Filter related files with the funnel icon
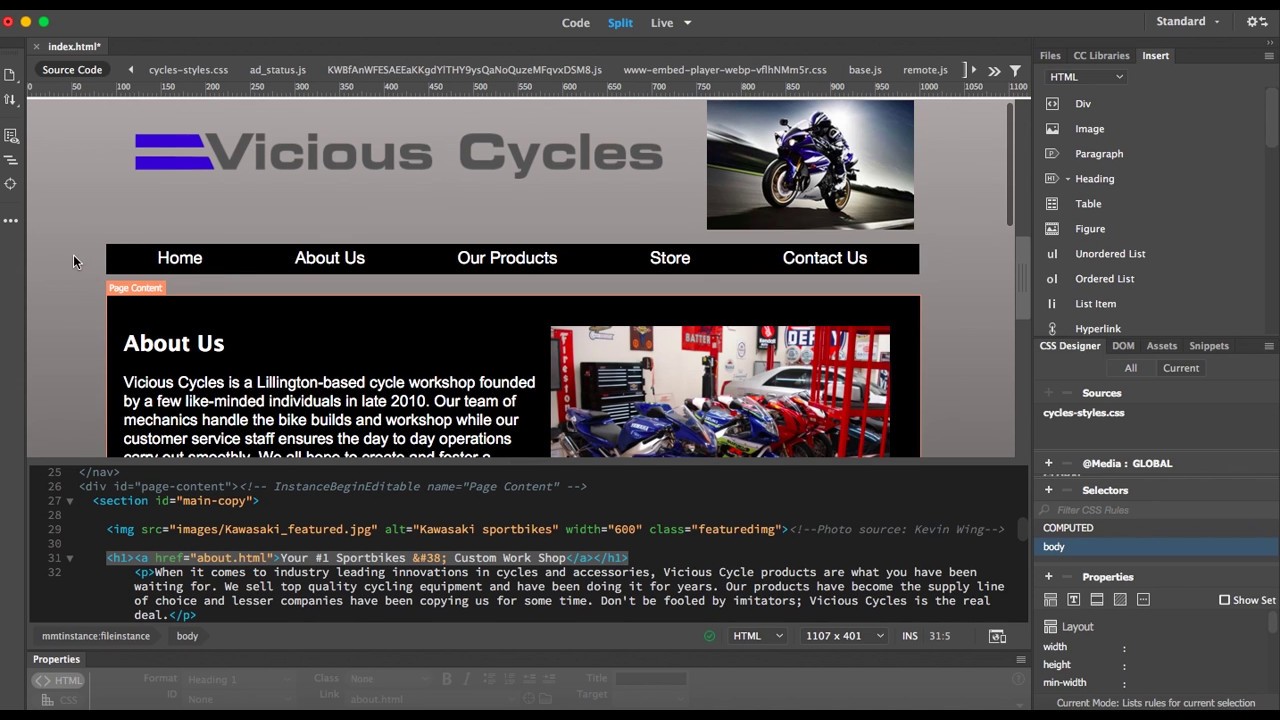 tap(1015, 70)
